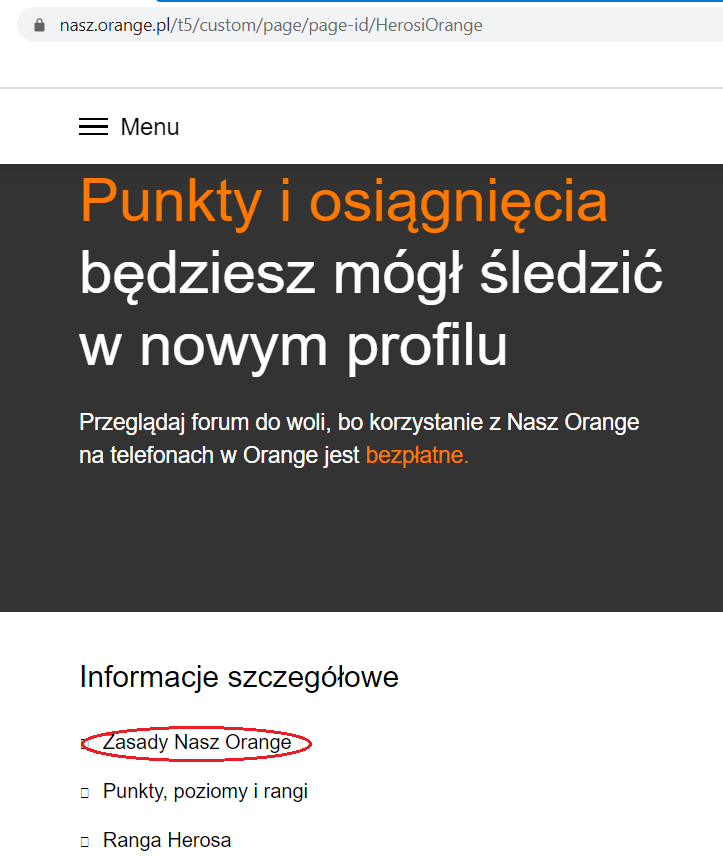This screenshot has height=862, width=723.
Task: Click bullet icon beside Ranga Herosa
Action: (x=85, y=842)
